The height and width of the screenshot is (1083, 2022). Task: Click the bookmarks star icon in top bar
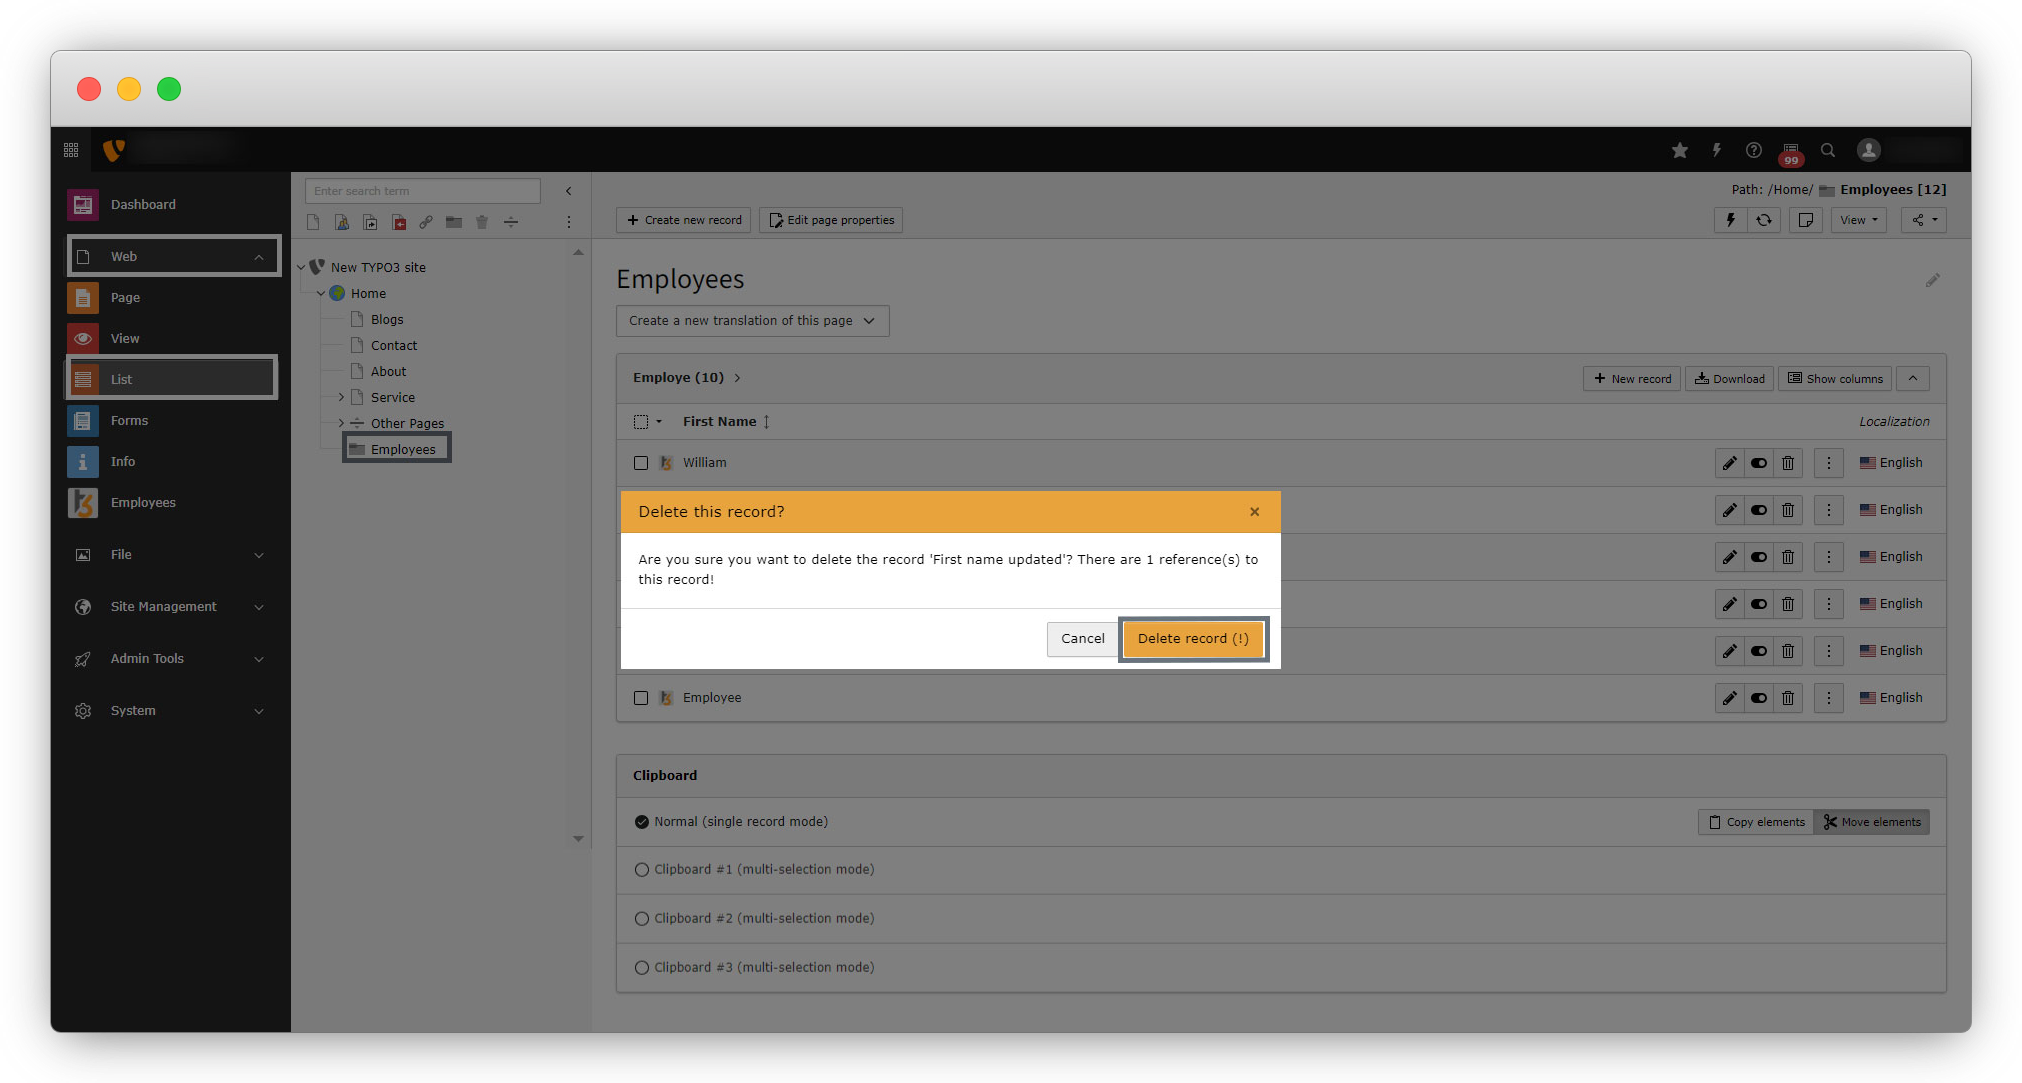pyautogui.click(x=1680, y=150)
